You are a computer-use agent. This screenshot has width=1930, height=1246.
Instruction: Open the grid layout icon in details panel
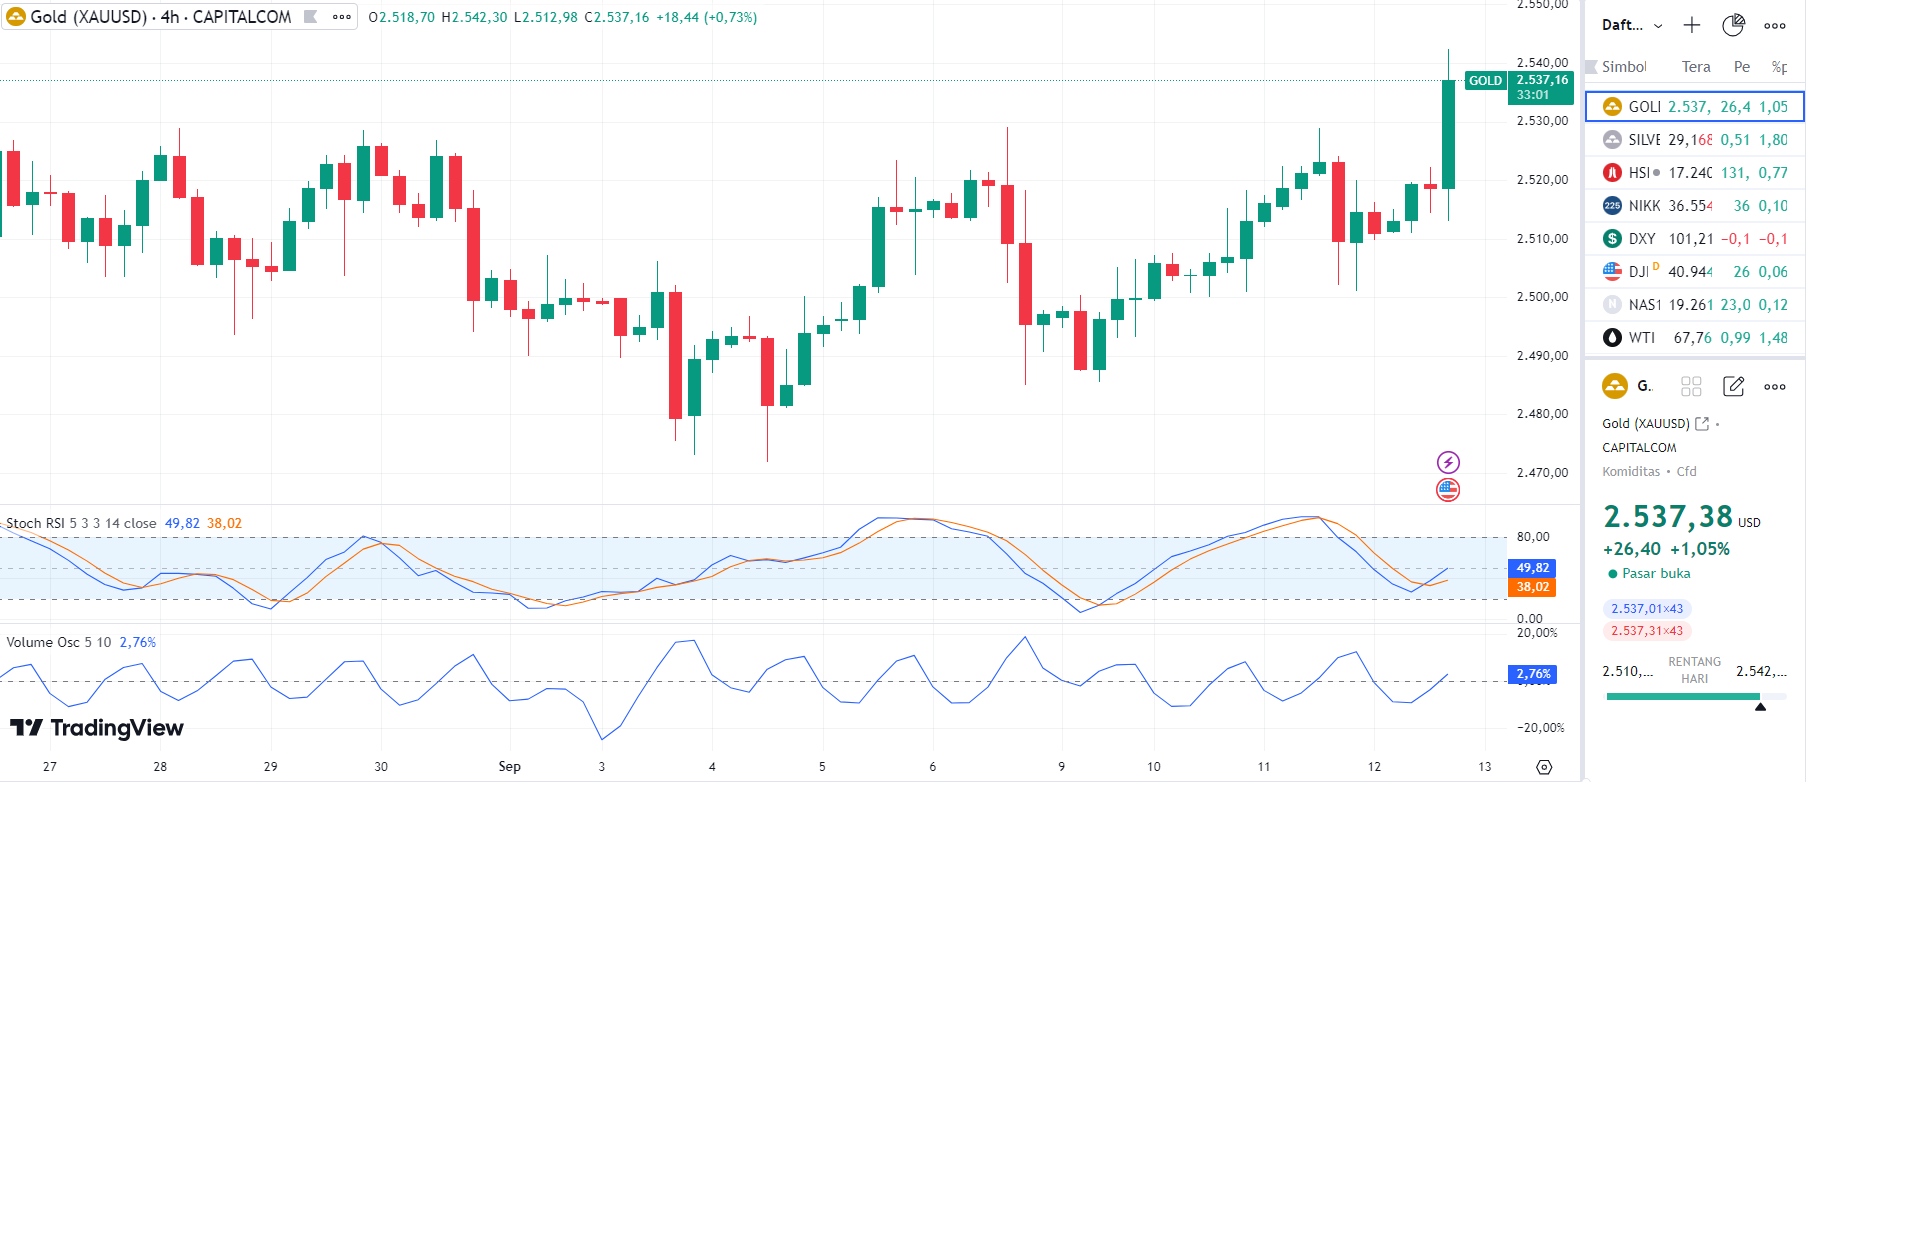(x=1691, y=386)
